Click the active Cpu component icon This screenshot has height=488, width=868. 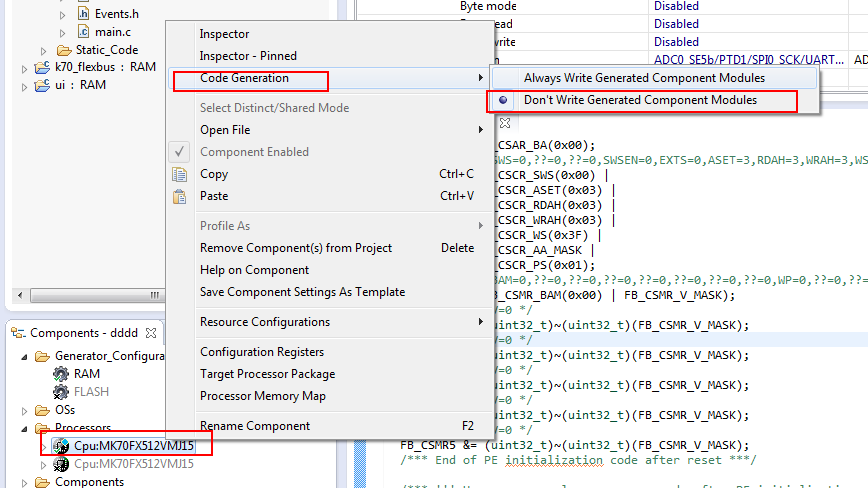point(61,445)
